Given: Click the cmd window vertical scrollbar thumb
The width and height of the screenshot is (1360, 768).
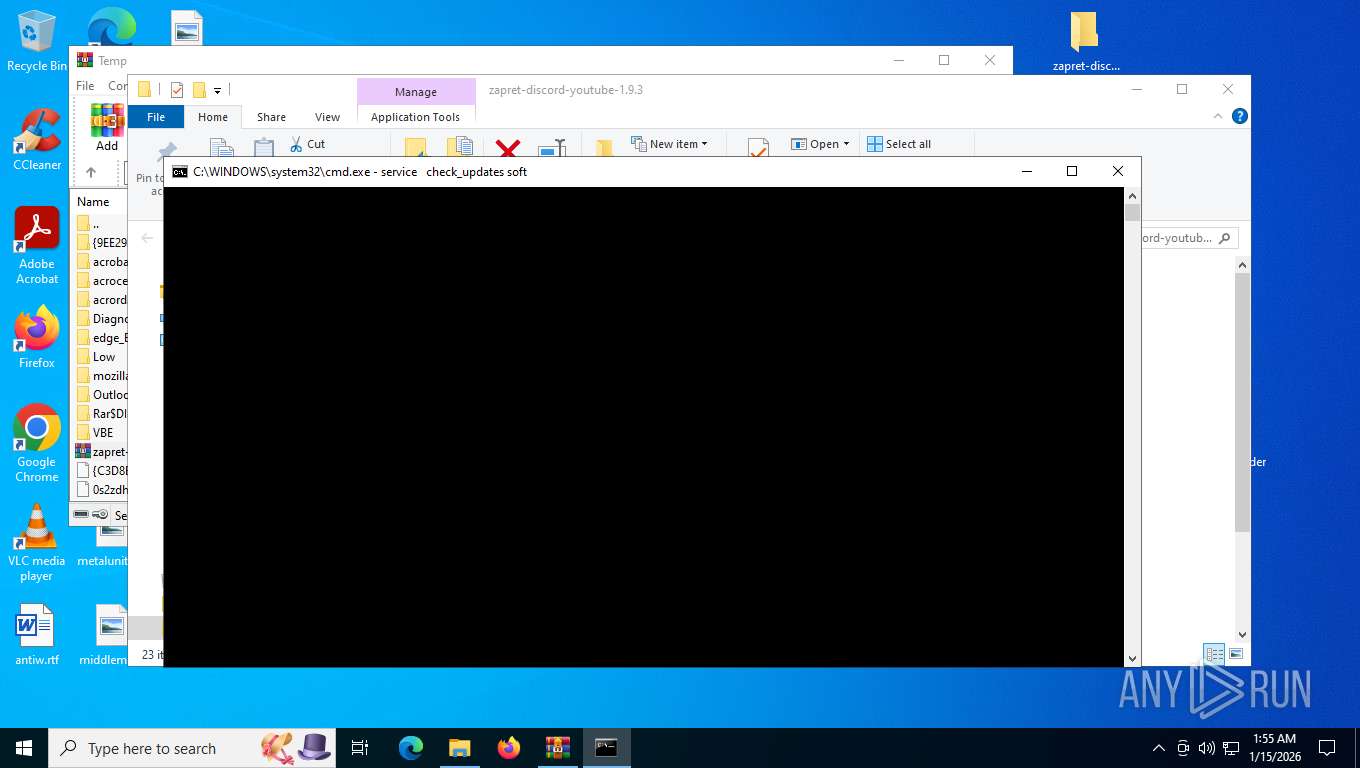Looking at the screenshot, I should [x=1132, y=212].
